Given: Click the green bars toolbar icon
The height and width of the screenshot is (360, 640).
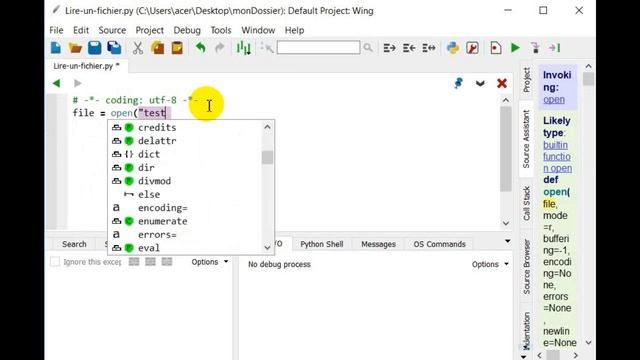Looking at the screenshot, I should [x=243, y=48].
